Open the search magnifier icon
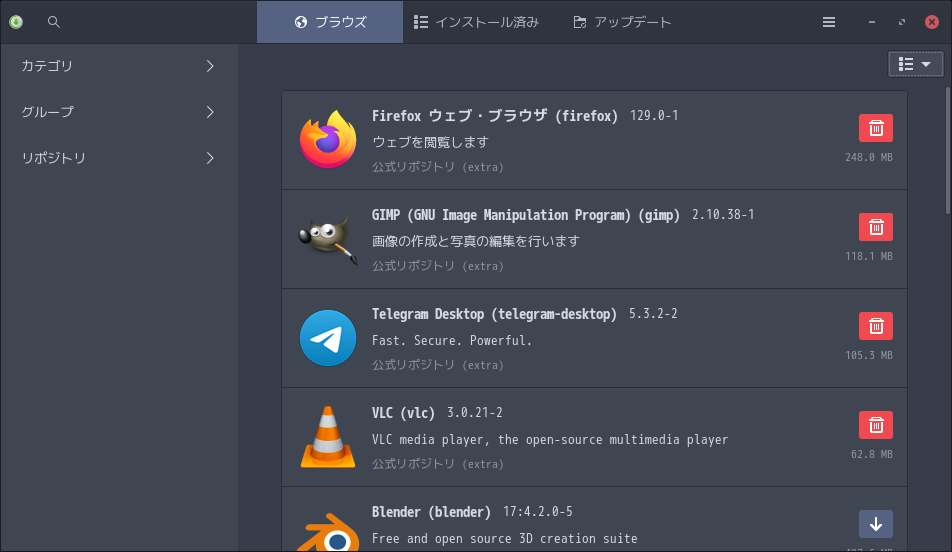952x552 pixels. (x=54, y=22)
